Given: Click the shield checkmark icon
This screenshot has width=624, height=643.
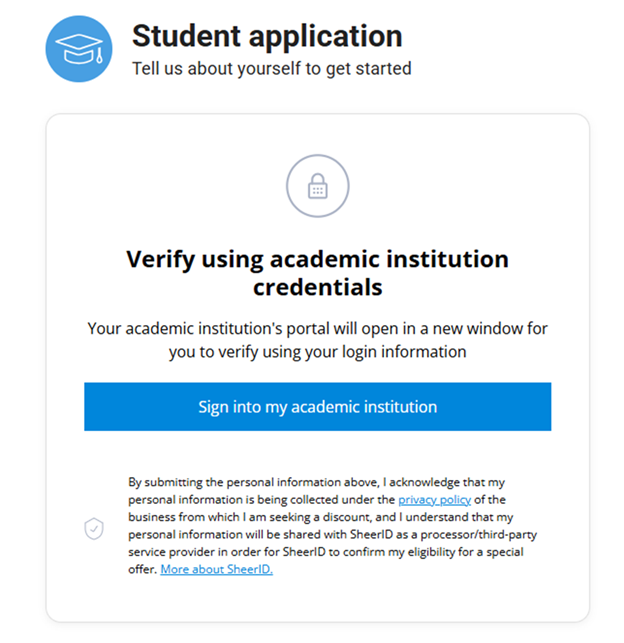Looking at the screenshot, I should coord(93,530).
